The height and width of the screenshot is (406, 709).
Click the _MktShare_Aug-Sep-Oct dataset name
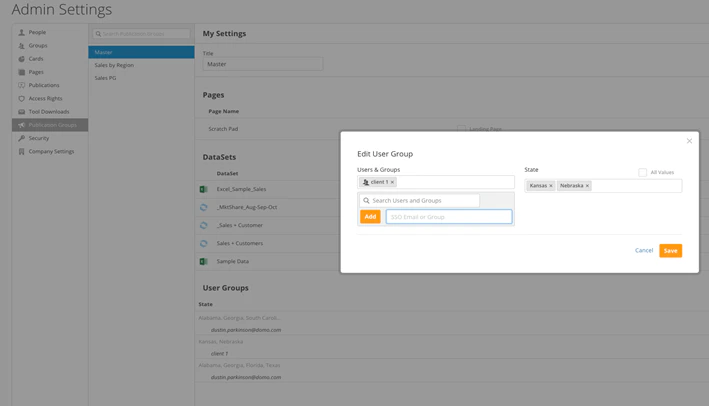click(x=246, y=207)
